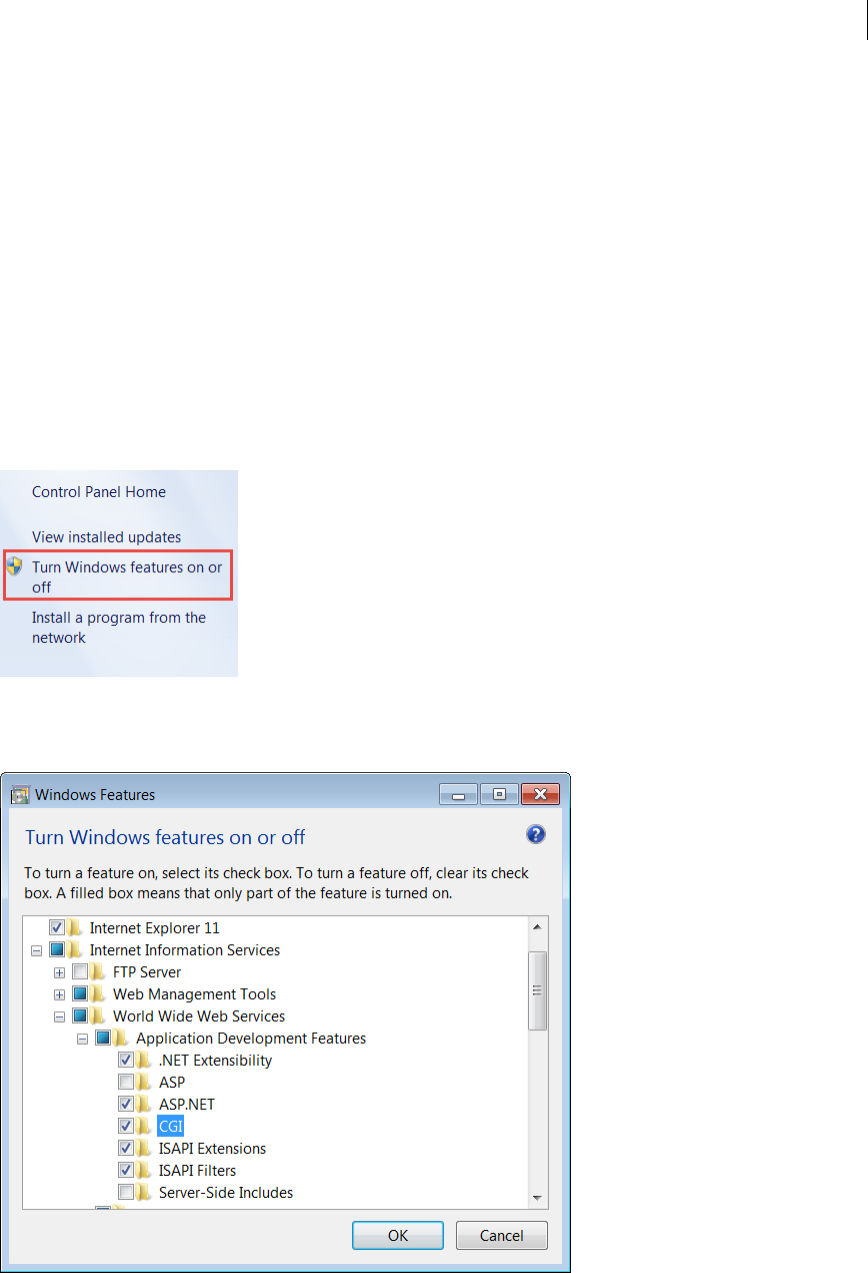Click Internet Information Services folder icon
Viewport: 868px width, 1273px height.
[x=75, y=950]
